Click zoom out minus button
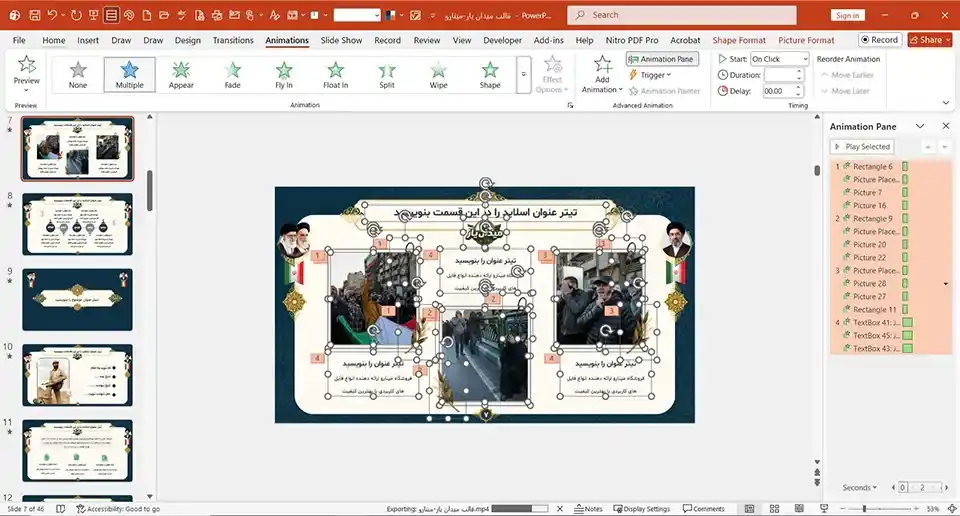Image resolution: width=960 pixels, height=516 pixels. pyautogui.click(x=842, y=509)
